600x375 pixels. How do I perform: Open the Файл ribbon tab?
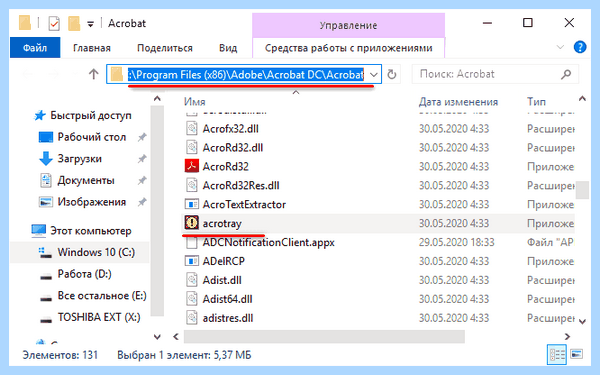point(35,48)
